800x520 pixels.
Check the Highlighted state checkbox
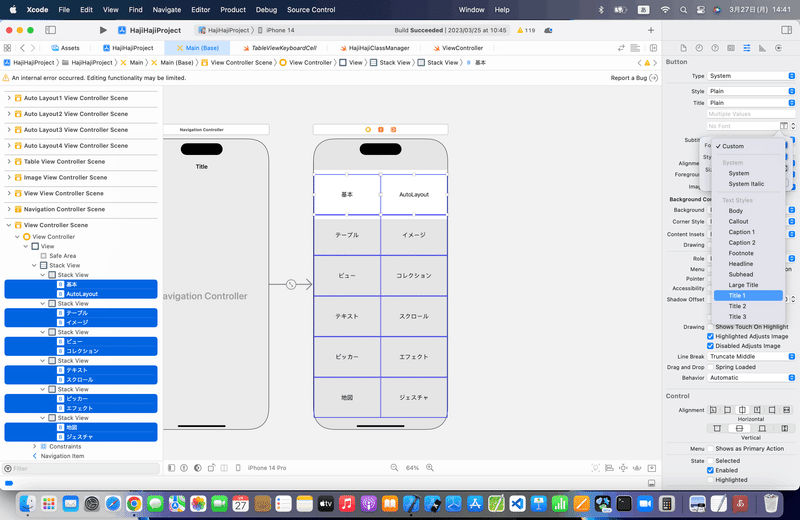710,480
